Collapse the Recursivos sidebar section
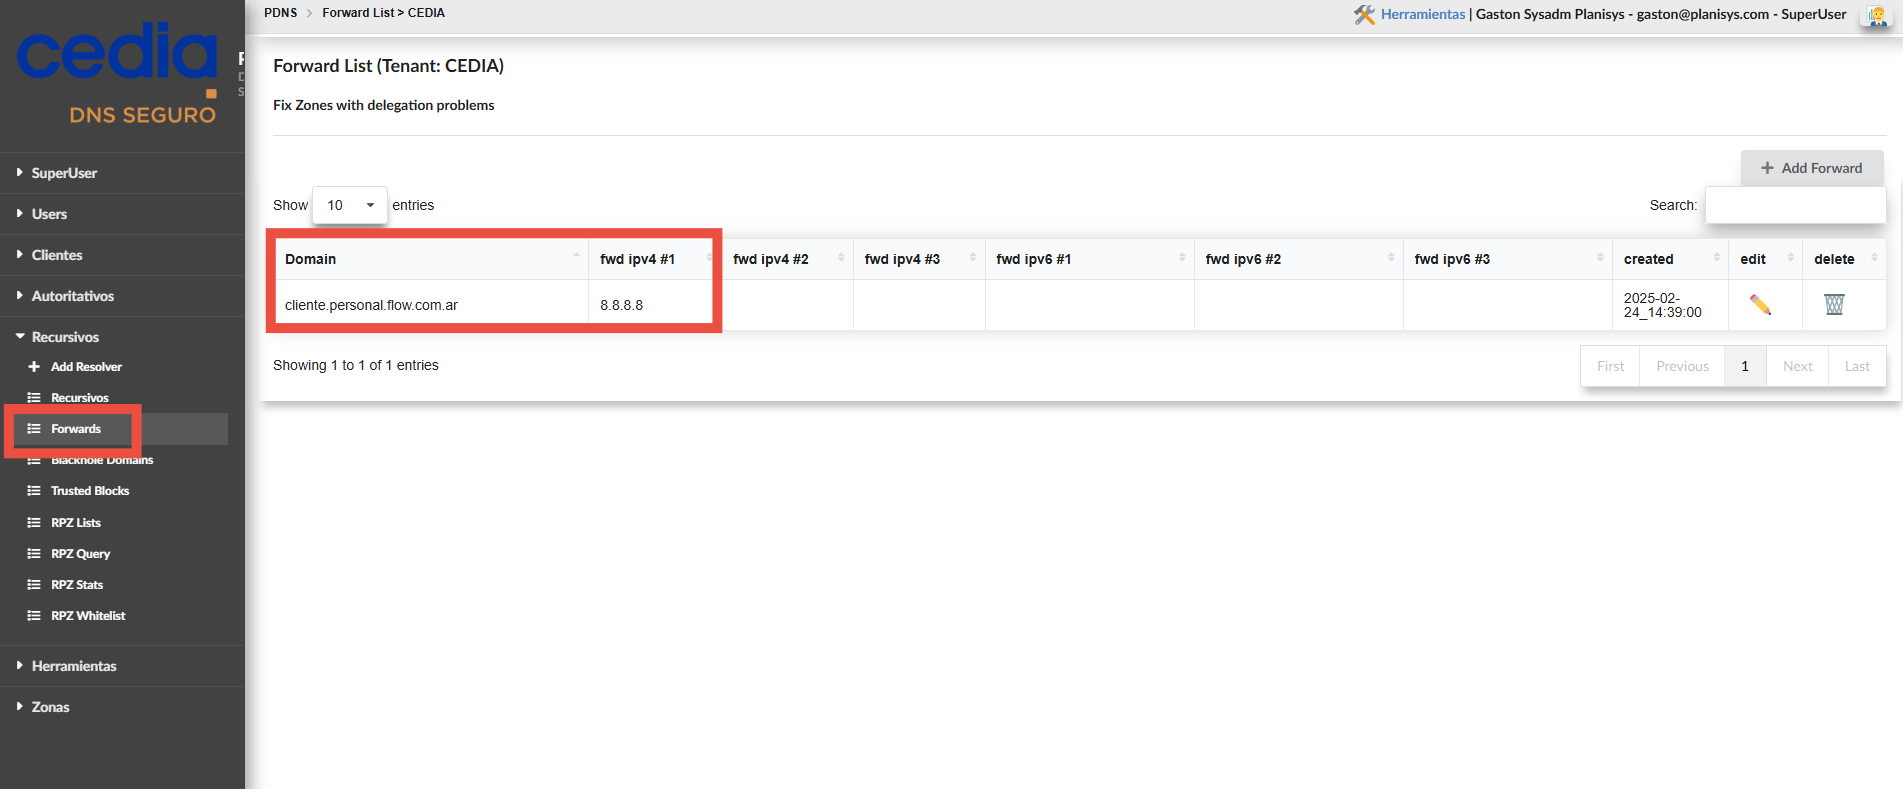1903x789 pixels. 65,337
